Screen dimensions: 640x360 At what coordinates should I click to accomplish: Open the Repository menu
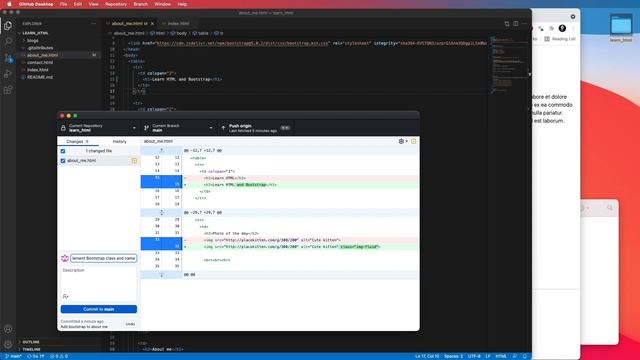tap(116, 4)
